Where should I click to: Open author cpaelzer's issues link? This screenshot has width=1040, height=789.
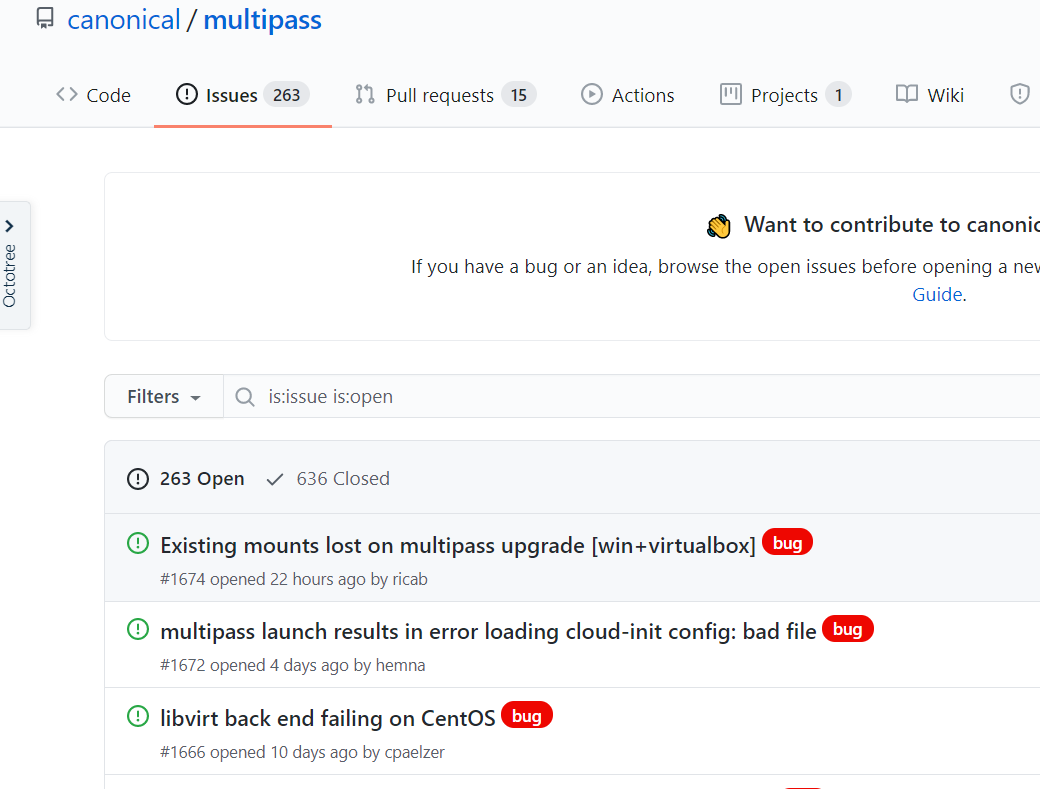[x=415, y=753]
